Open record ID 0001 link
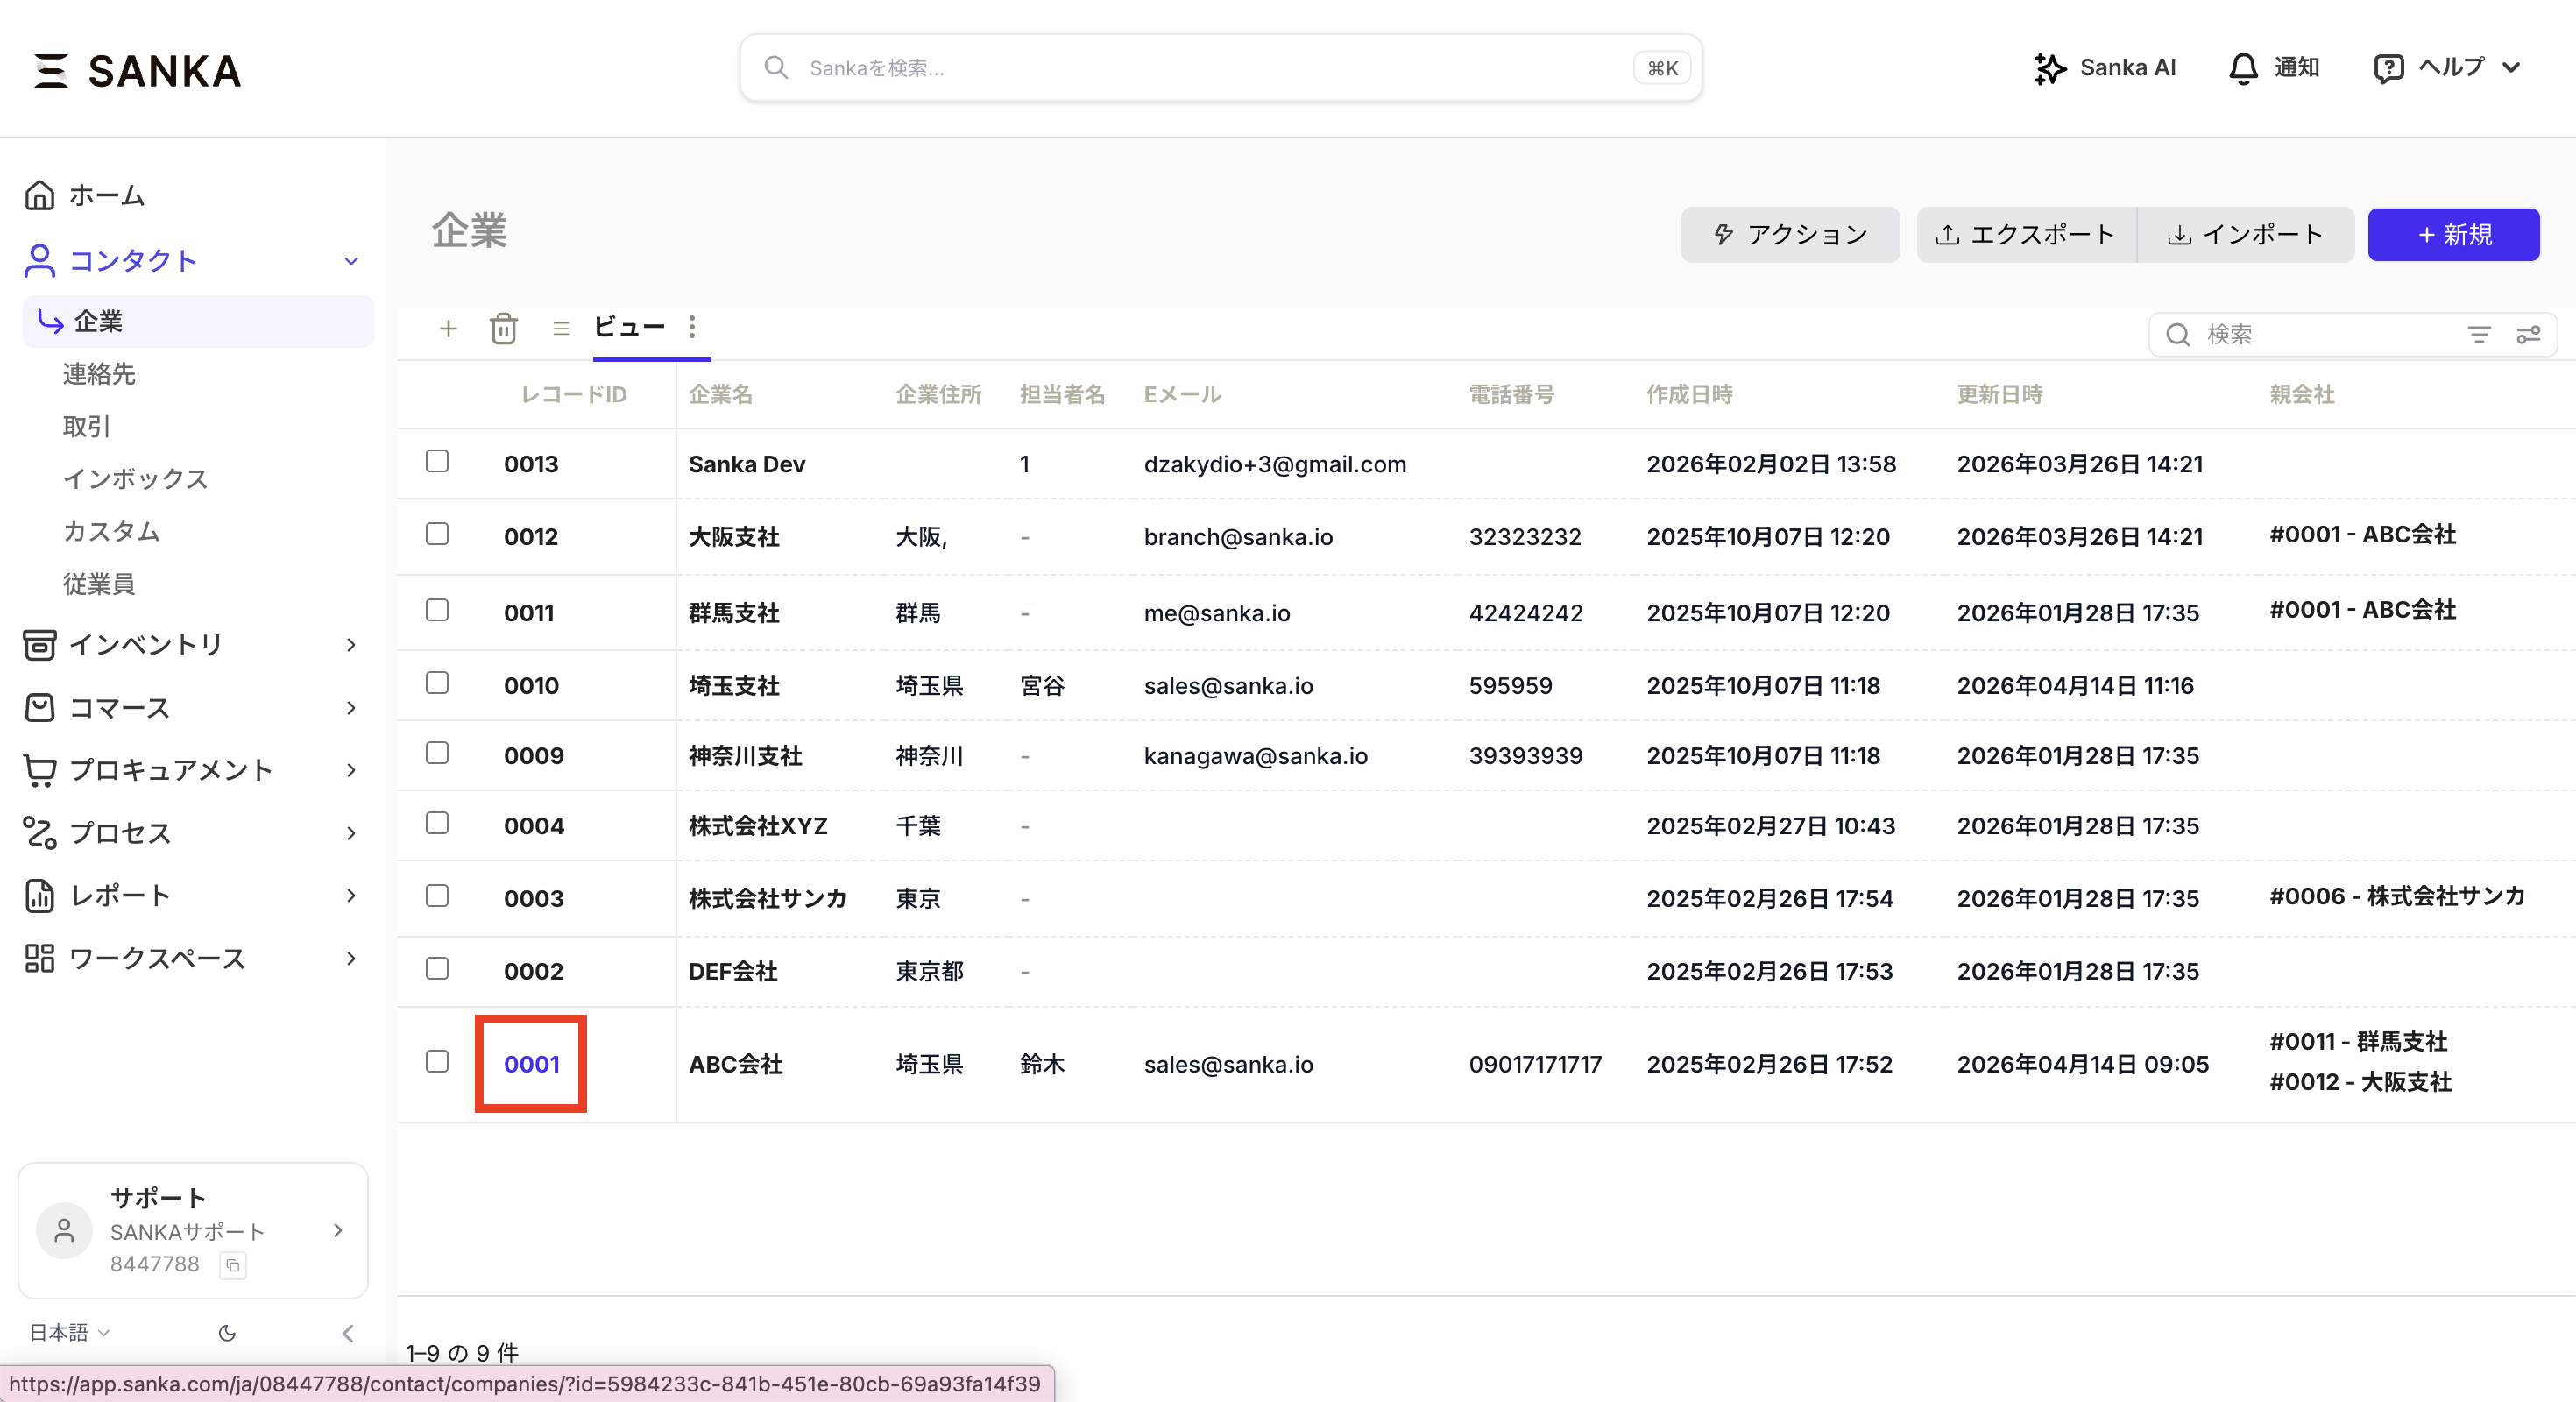This screenshot has width=2576, height=1402. click(531, 1064)
